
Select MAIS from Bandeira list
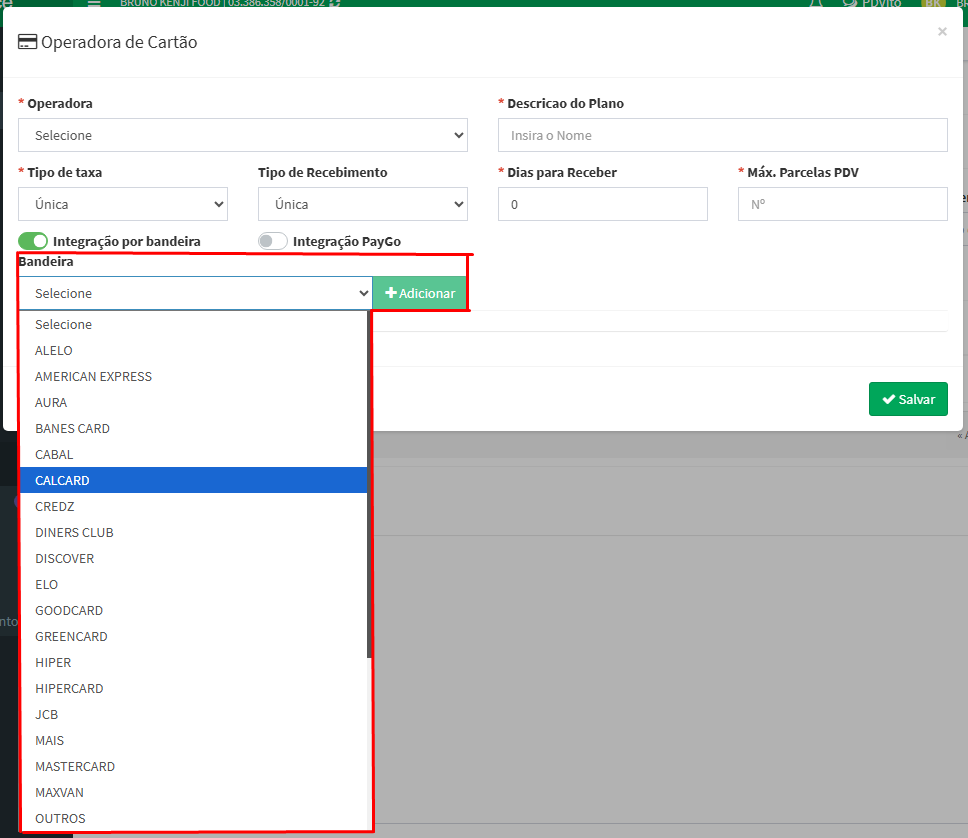(x=193, y=740)
